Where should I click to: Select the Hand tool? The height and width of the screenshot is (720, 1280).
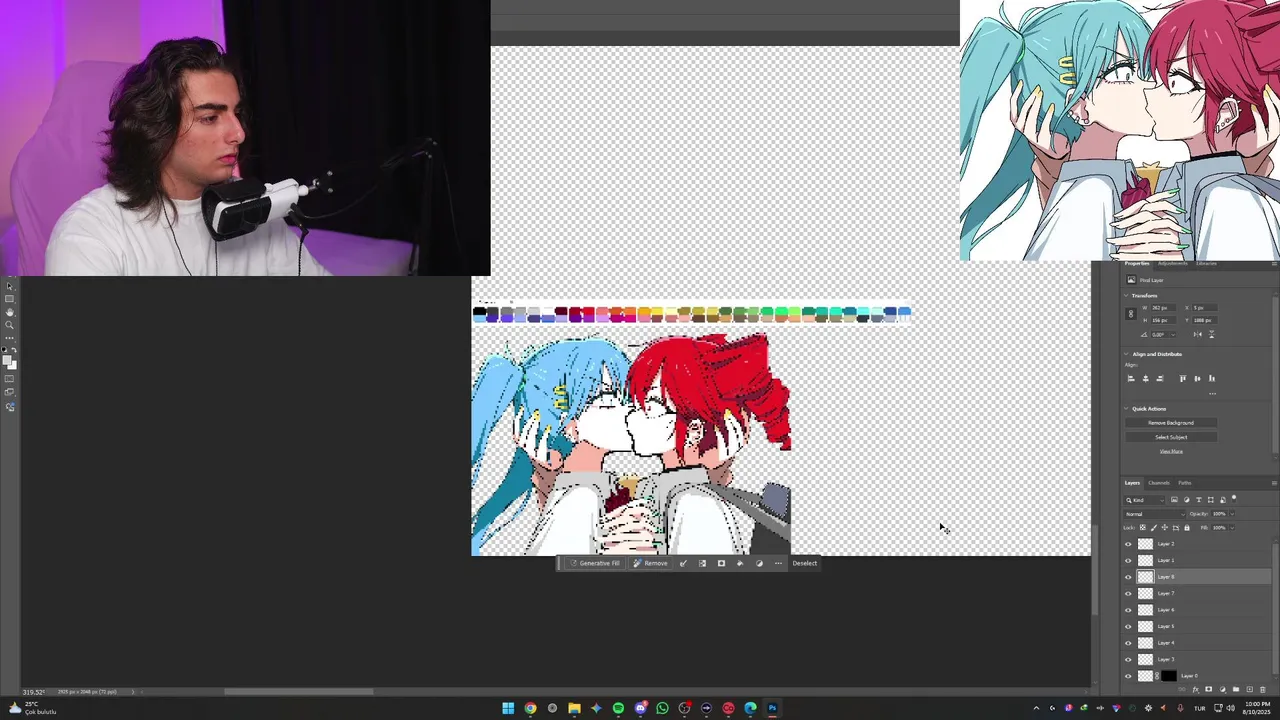pos(9,312)
